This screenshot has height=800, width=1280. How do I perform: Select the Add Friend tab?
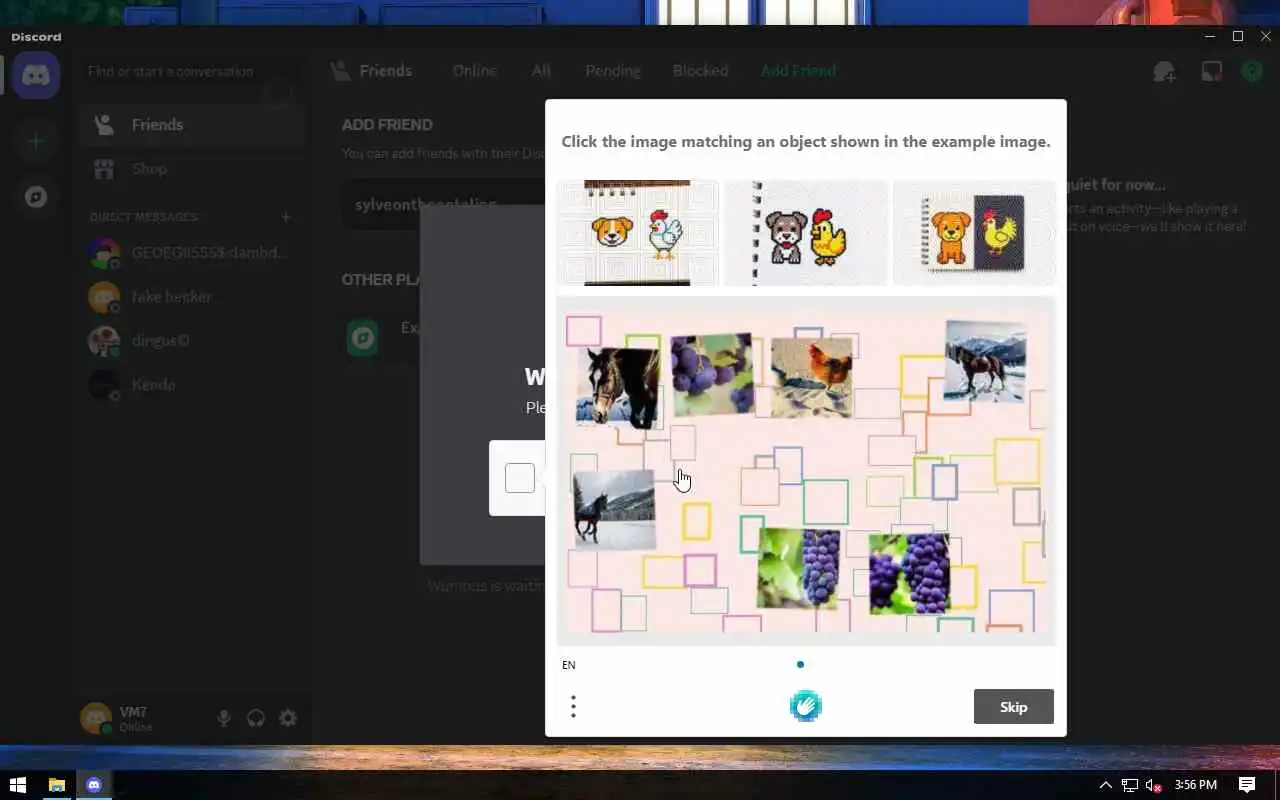(x=798, y=71)
